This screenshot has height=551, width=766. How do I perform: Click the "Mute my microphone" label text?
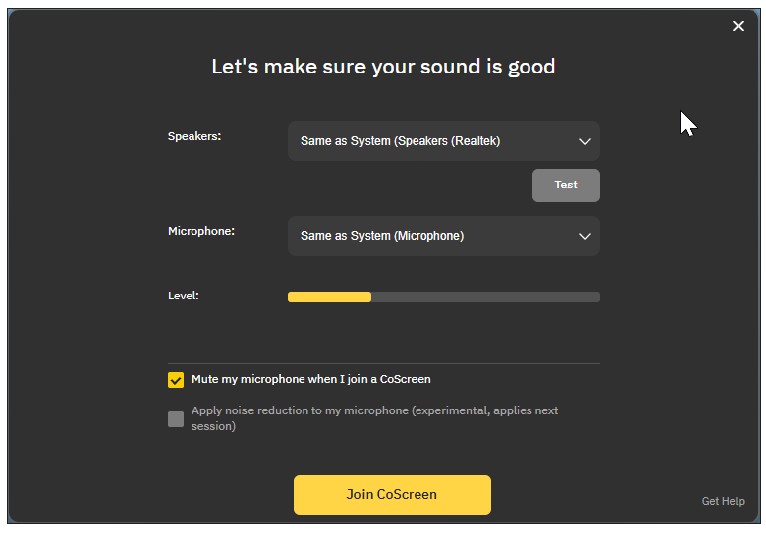click(310, 380)
